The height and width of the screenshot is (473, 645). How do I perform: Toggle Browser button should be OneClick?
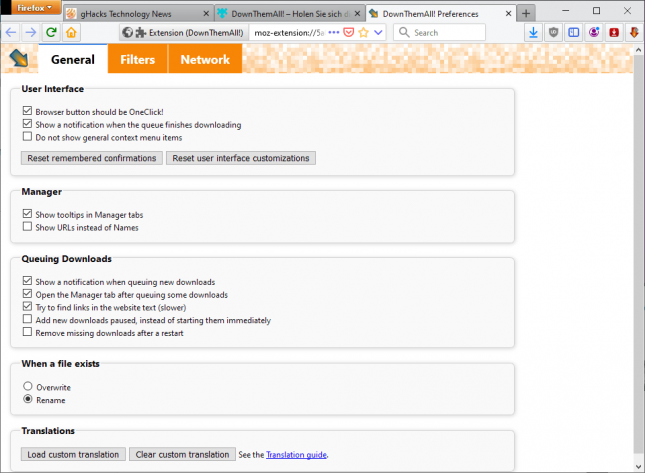click(27, 111)
